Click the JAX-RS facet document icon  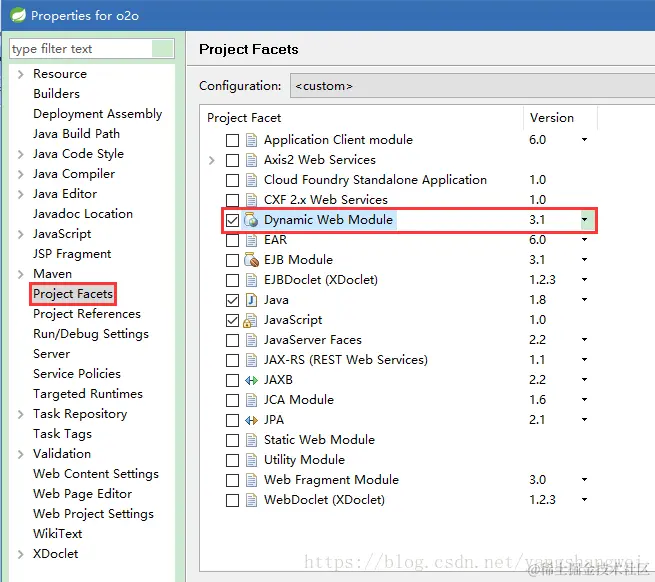pyautogui.click(x=251, y=360)
